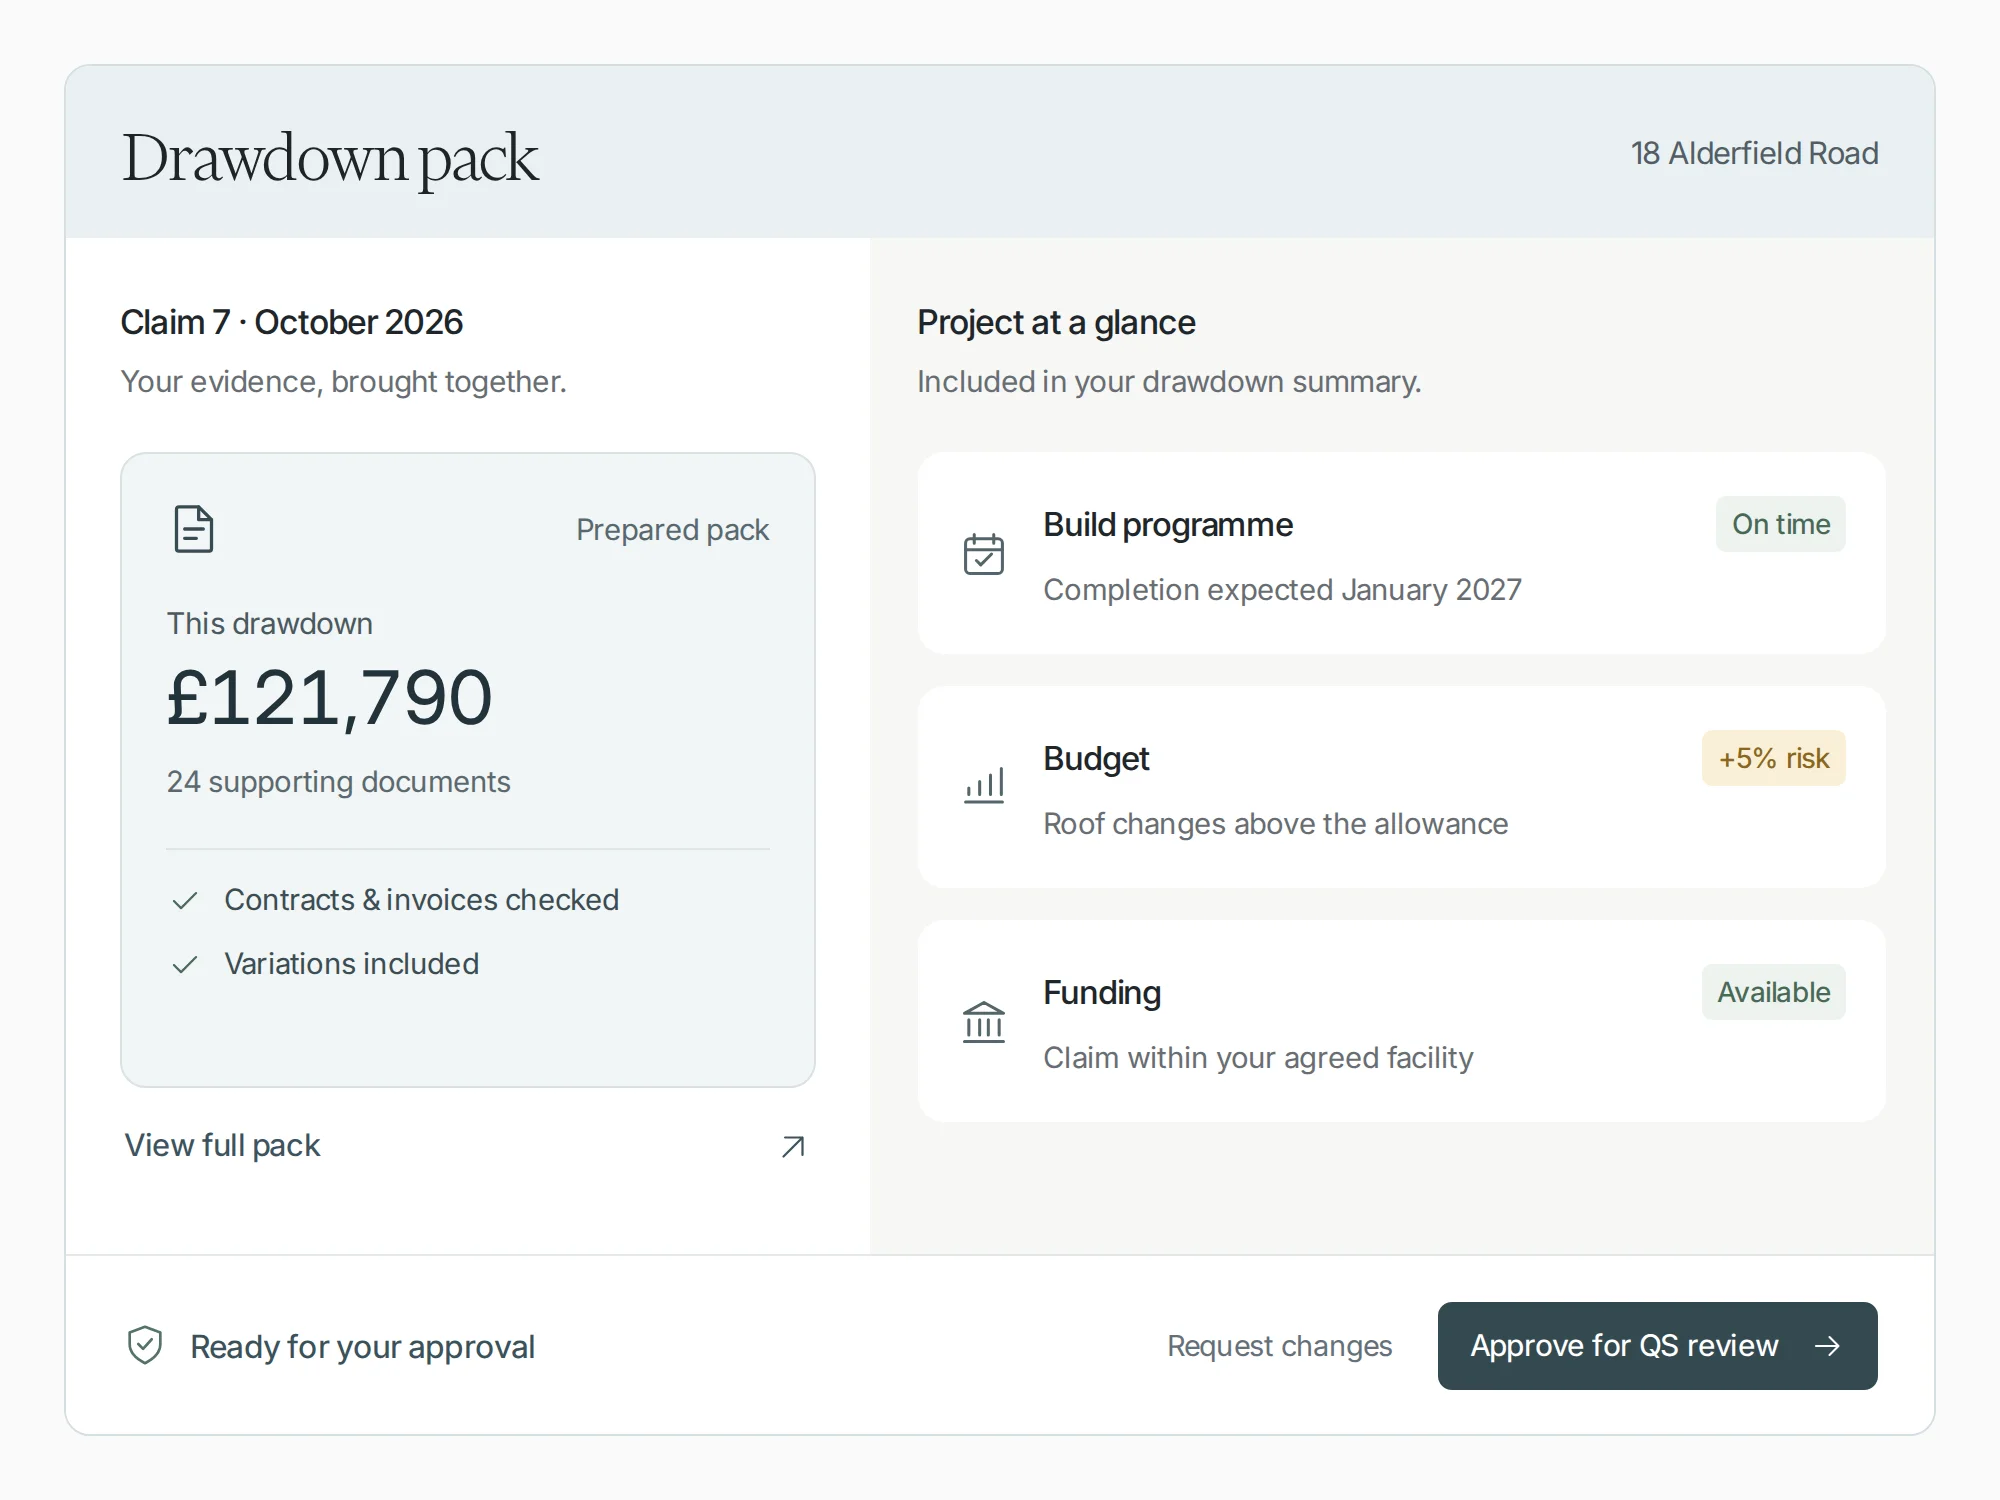Click the checkmark beside Contracts & invoices checked
Screen dimensions: 2000x1500
[x=185, y=901]
